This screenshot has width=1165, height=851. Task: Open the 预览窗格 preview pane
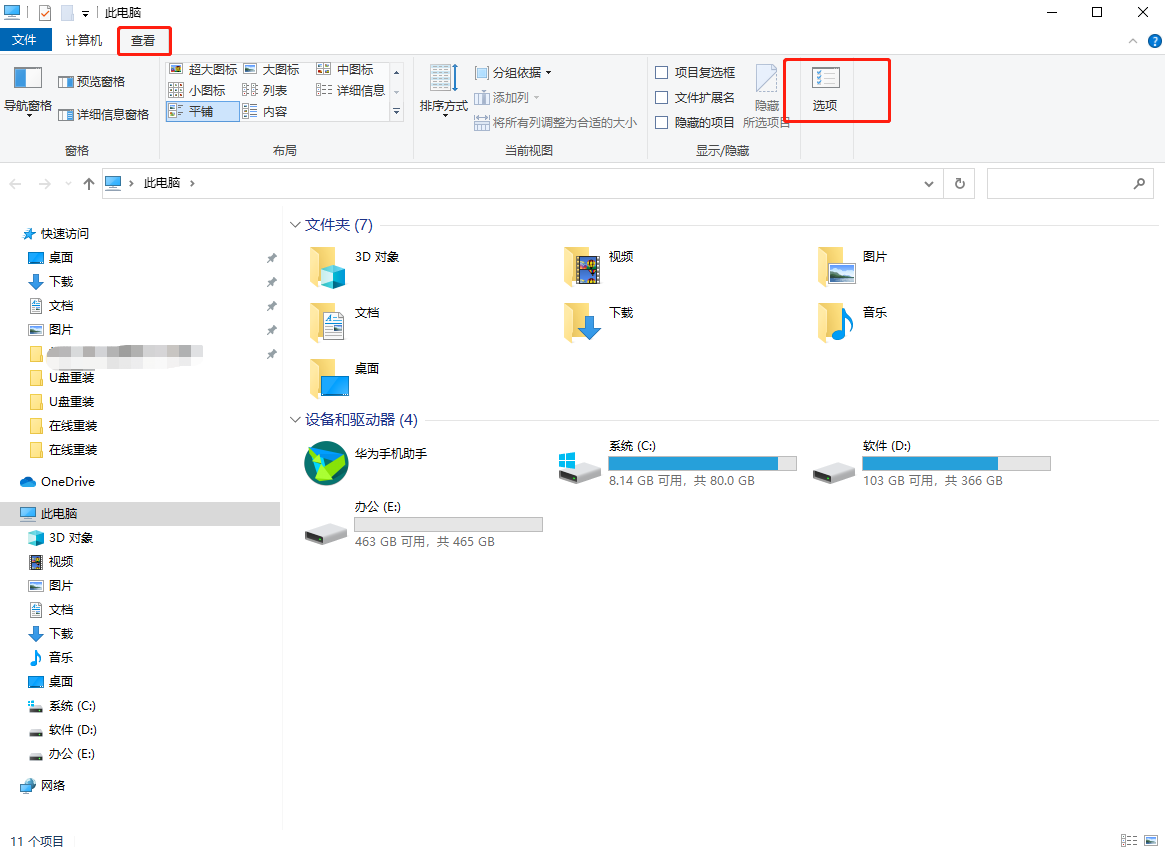tap(92, 80)
